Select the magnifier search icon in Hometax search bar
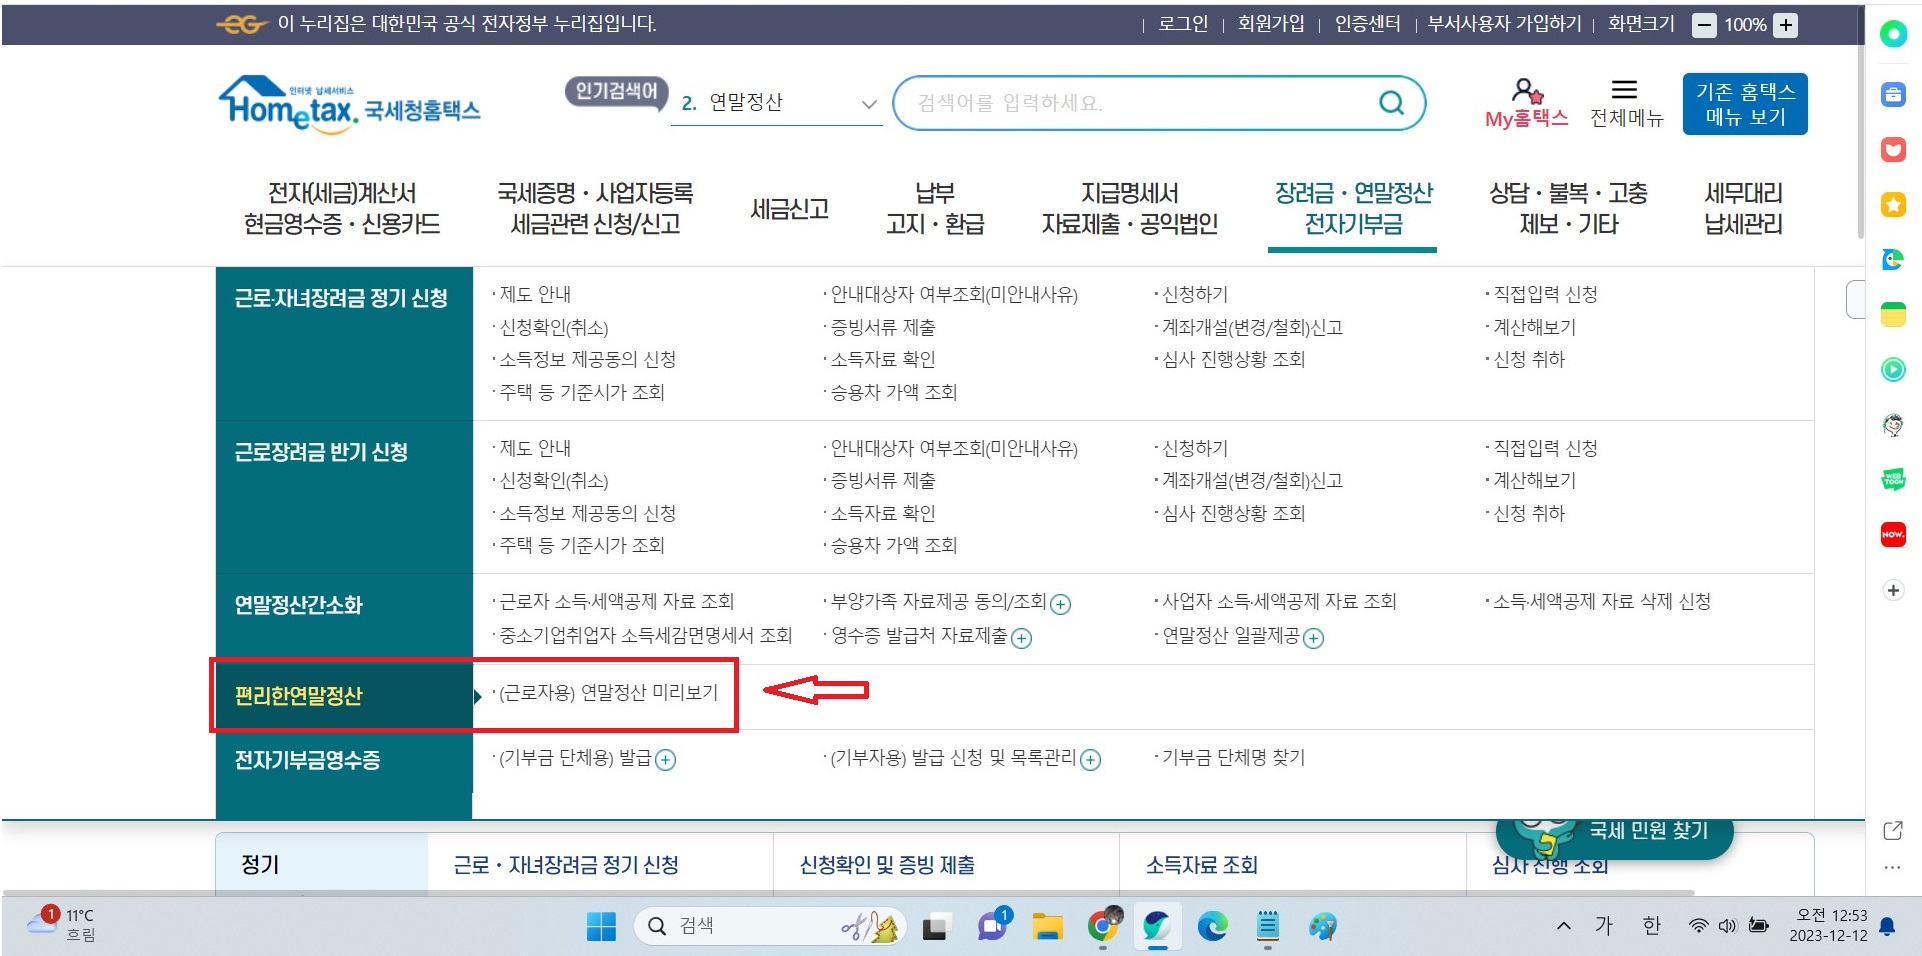1922x956 pixels. click(1390, 101)
